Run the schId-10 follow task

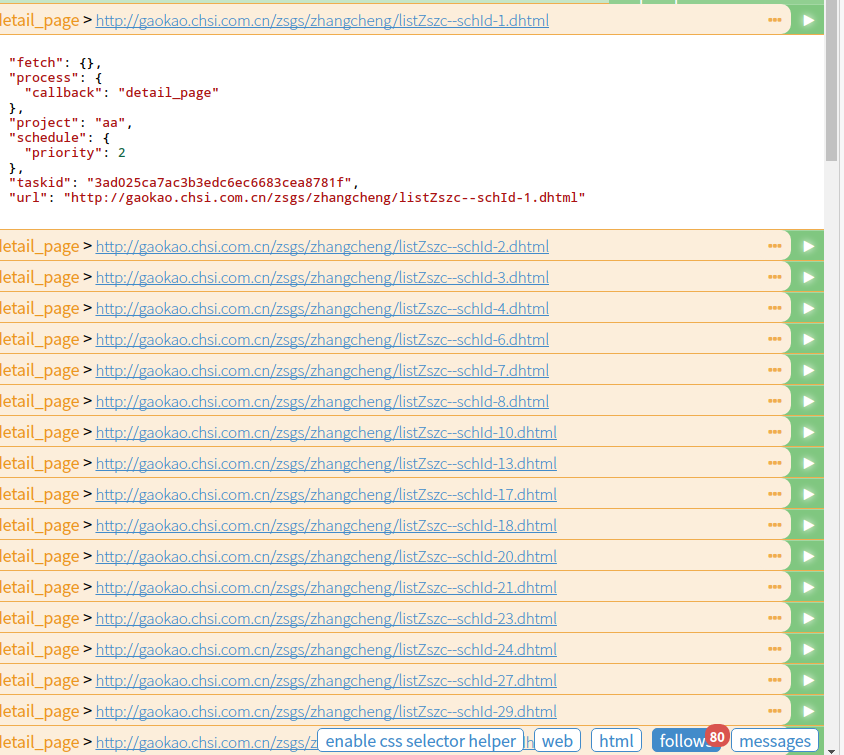click(808, 432)
